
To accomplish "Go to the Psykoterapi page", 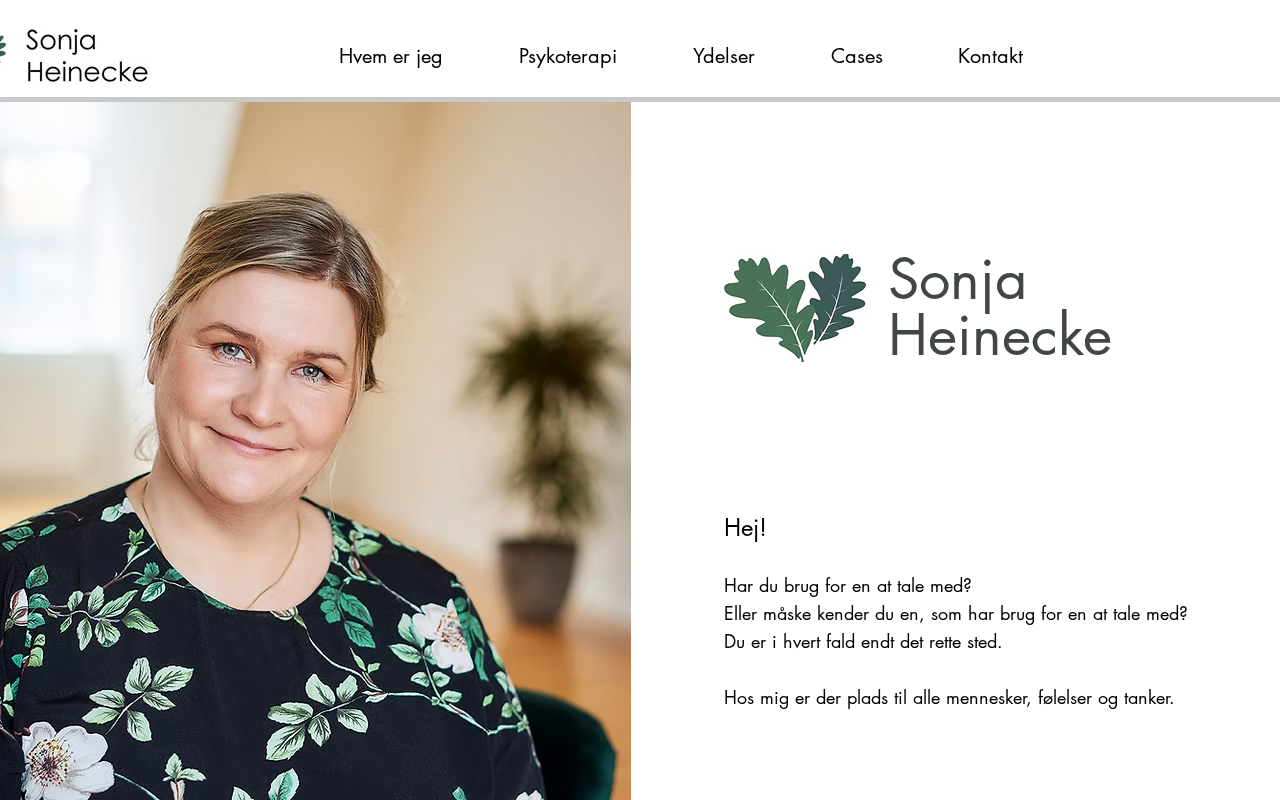I will pos(567,56).
